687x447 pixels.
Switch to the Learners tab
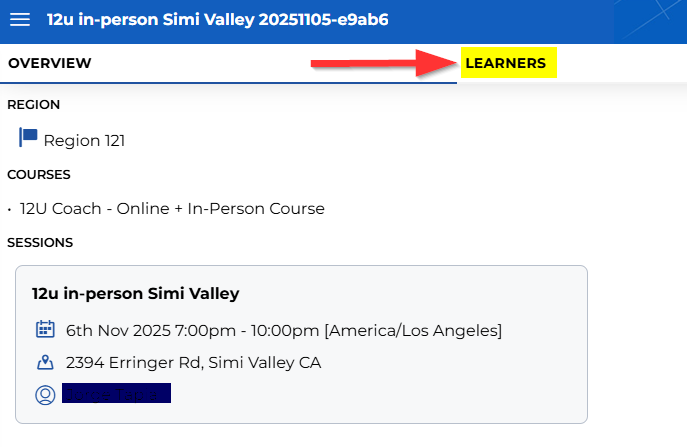click(x=506, y=64)
